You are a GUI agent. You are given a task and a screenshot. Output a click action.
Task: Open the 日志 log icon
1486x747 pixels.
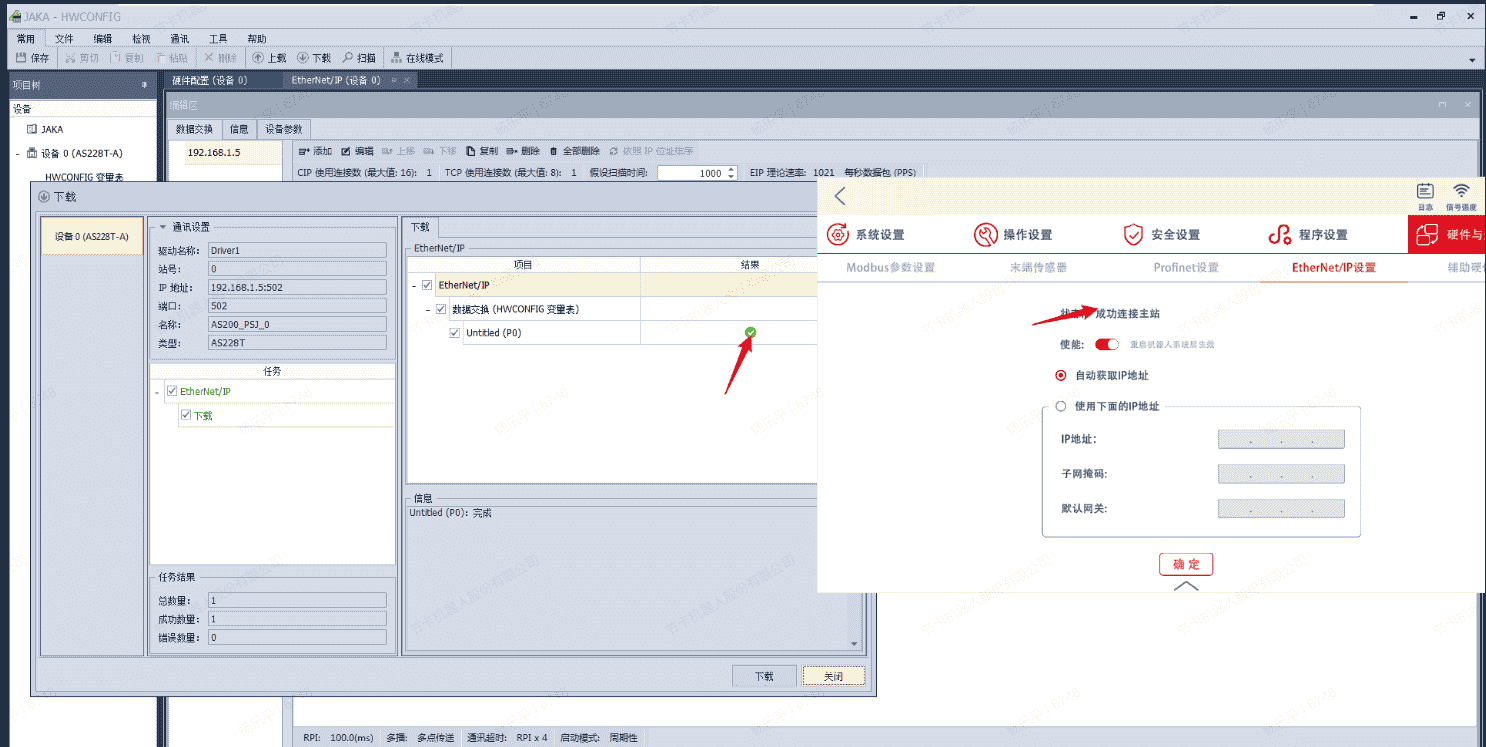1425,192
